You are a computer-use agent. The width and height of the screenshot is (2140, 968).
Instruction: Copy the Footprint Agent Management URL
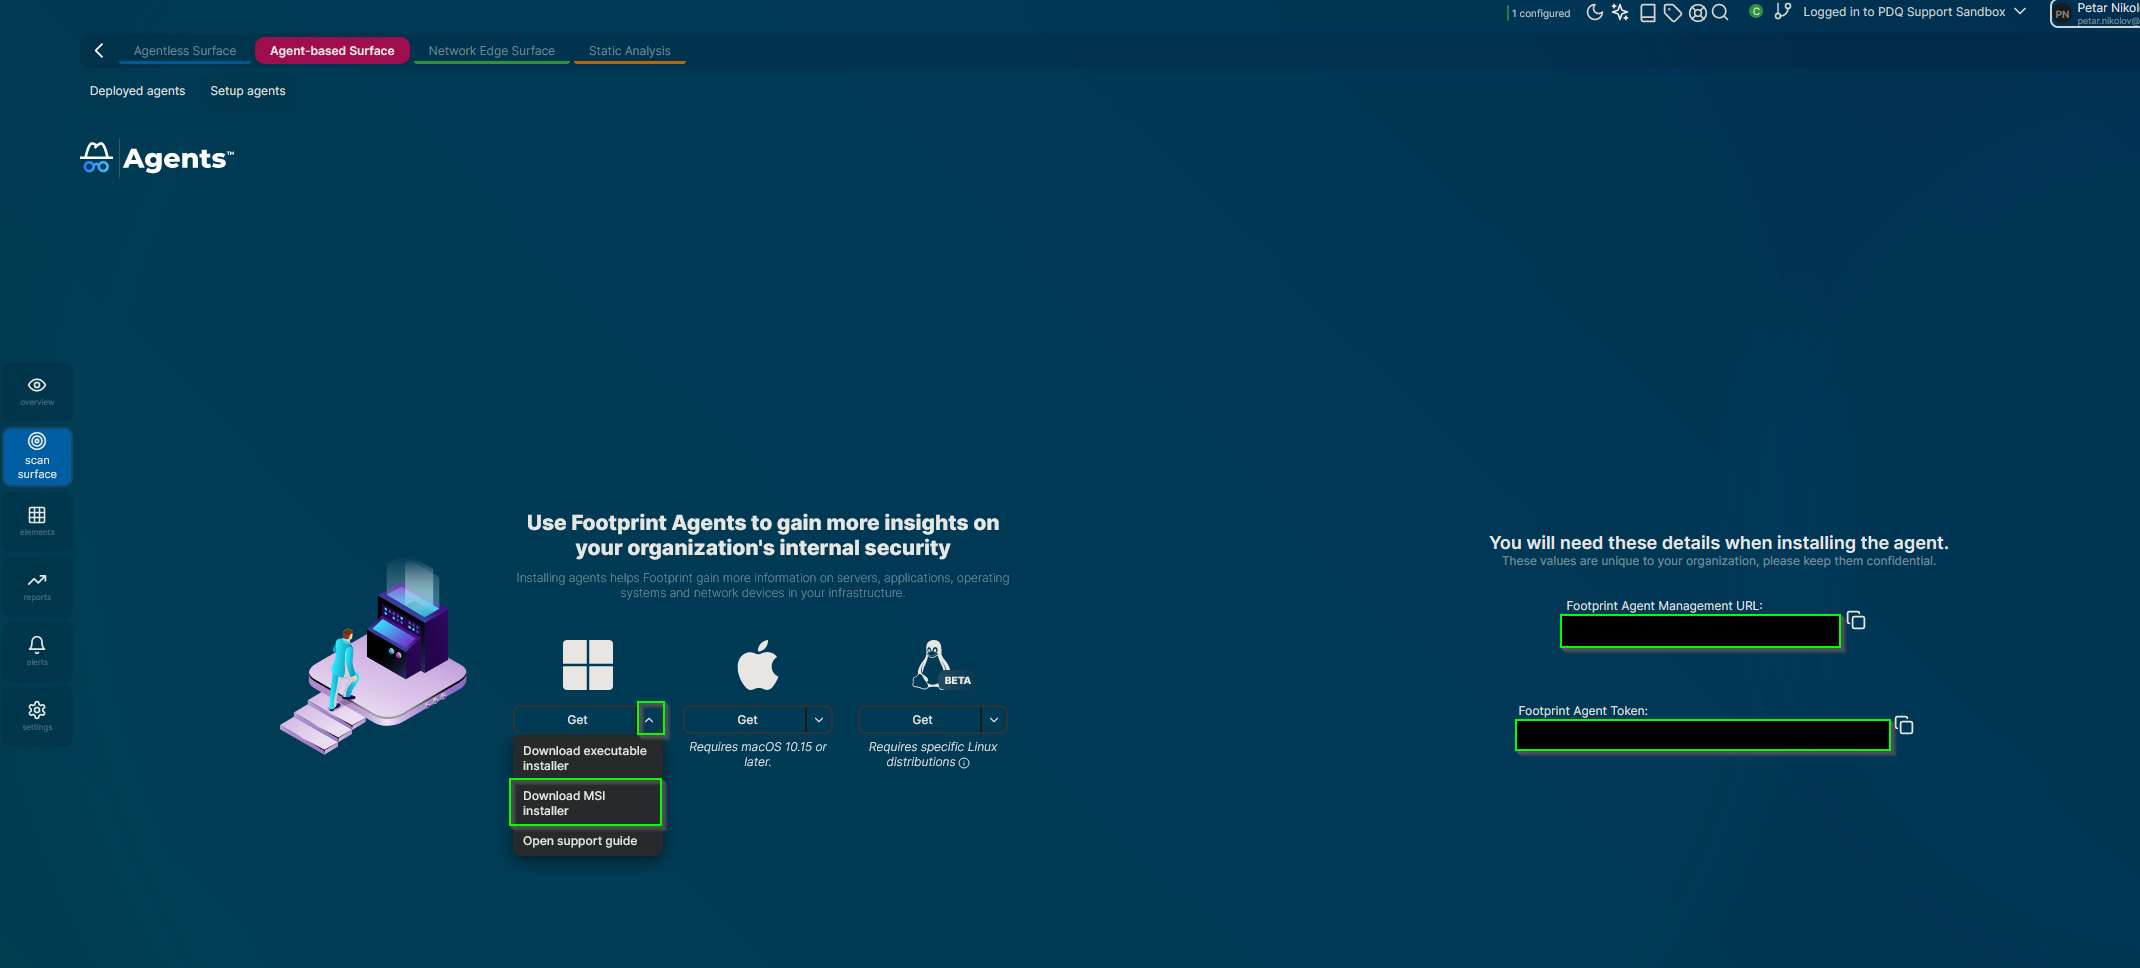(1856, 621)
